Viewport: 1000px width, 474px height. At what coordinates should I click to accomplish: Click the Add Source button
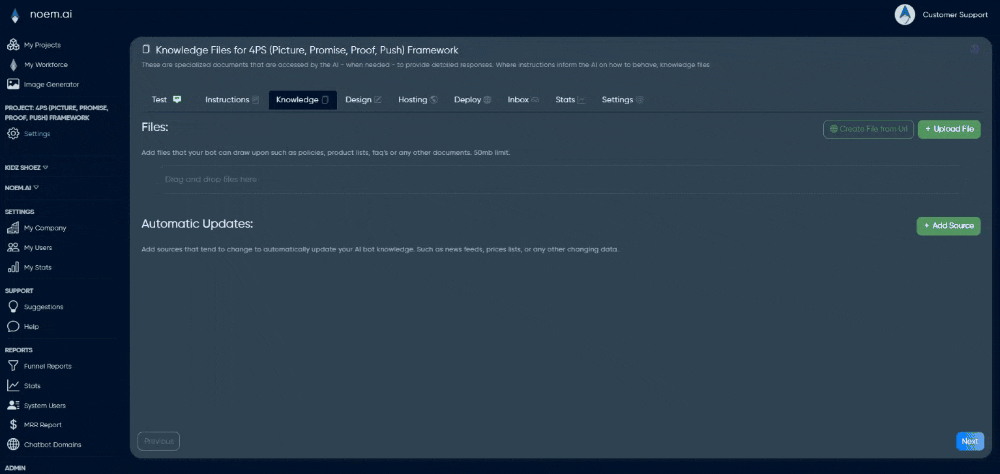(948, 226)
